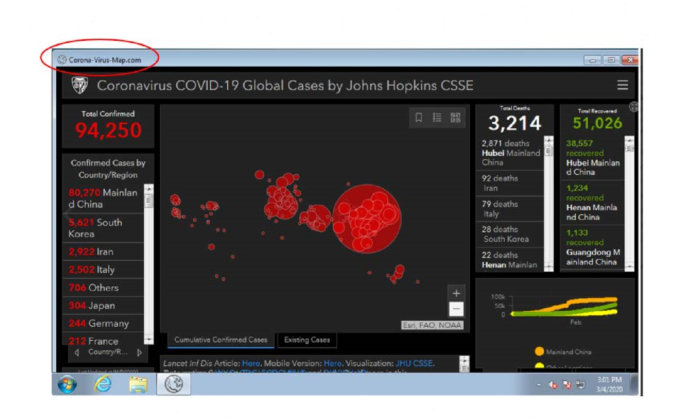Select the 2,871 deaths Hubei entry
This screenshot has height=419, width=698.
point(511,153)
